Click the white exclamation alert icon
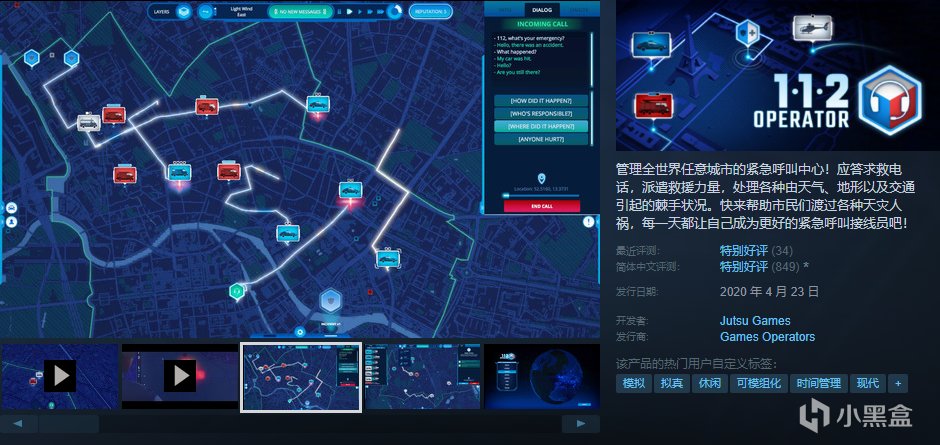Image resolution: width=940 pixels, height=445 pixels. click(589, 222)
